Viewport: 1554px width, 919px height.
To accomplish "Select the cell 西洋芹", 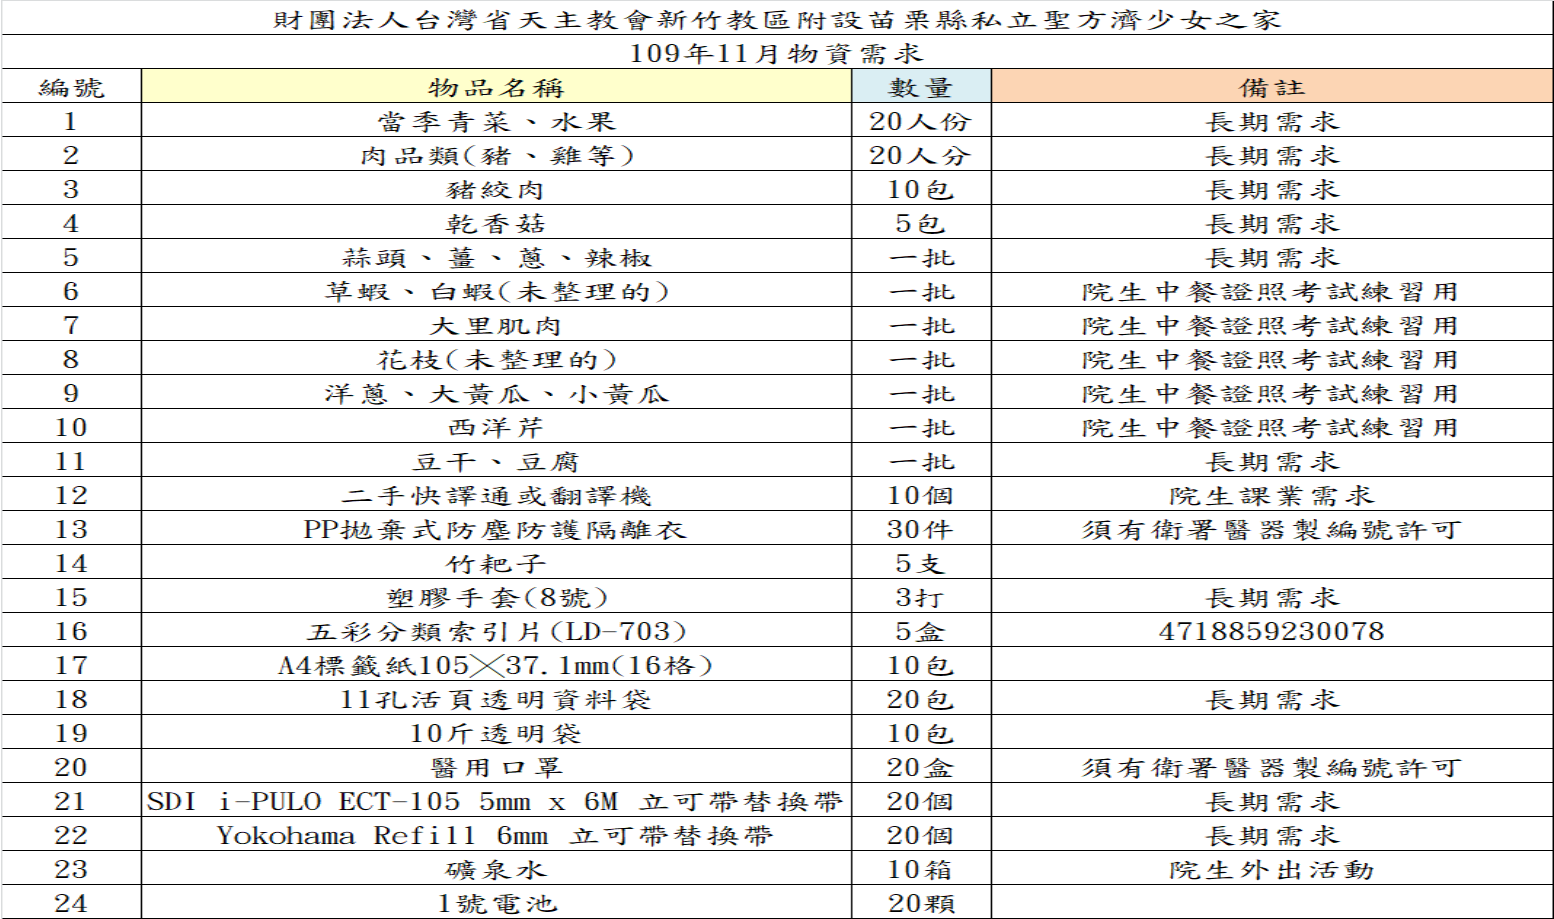I will [x=496, y=427].
